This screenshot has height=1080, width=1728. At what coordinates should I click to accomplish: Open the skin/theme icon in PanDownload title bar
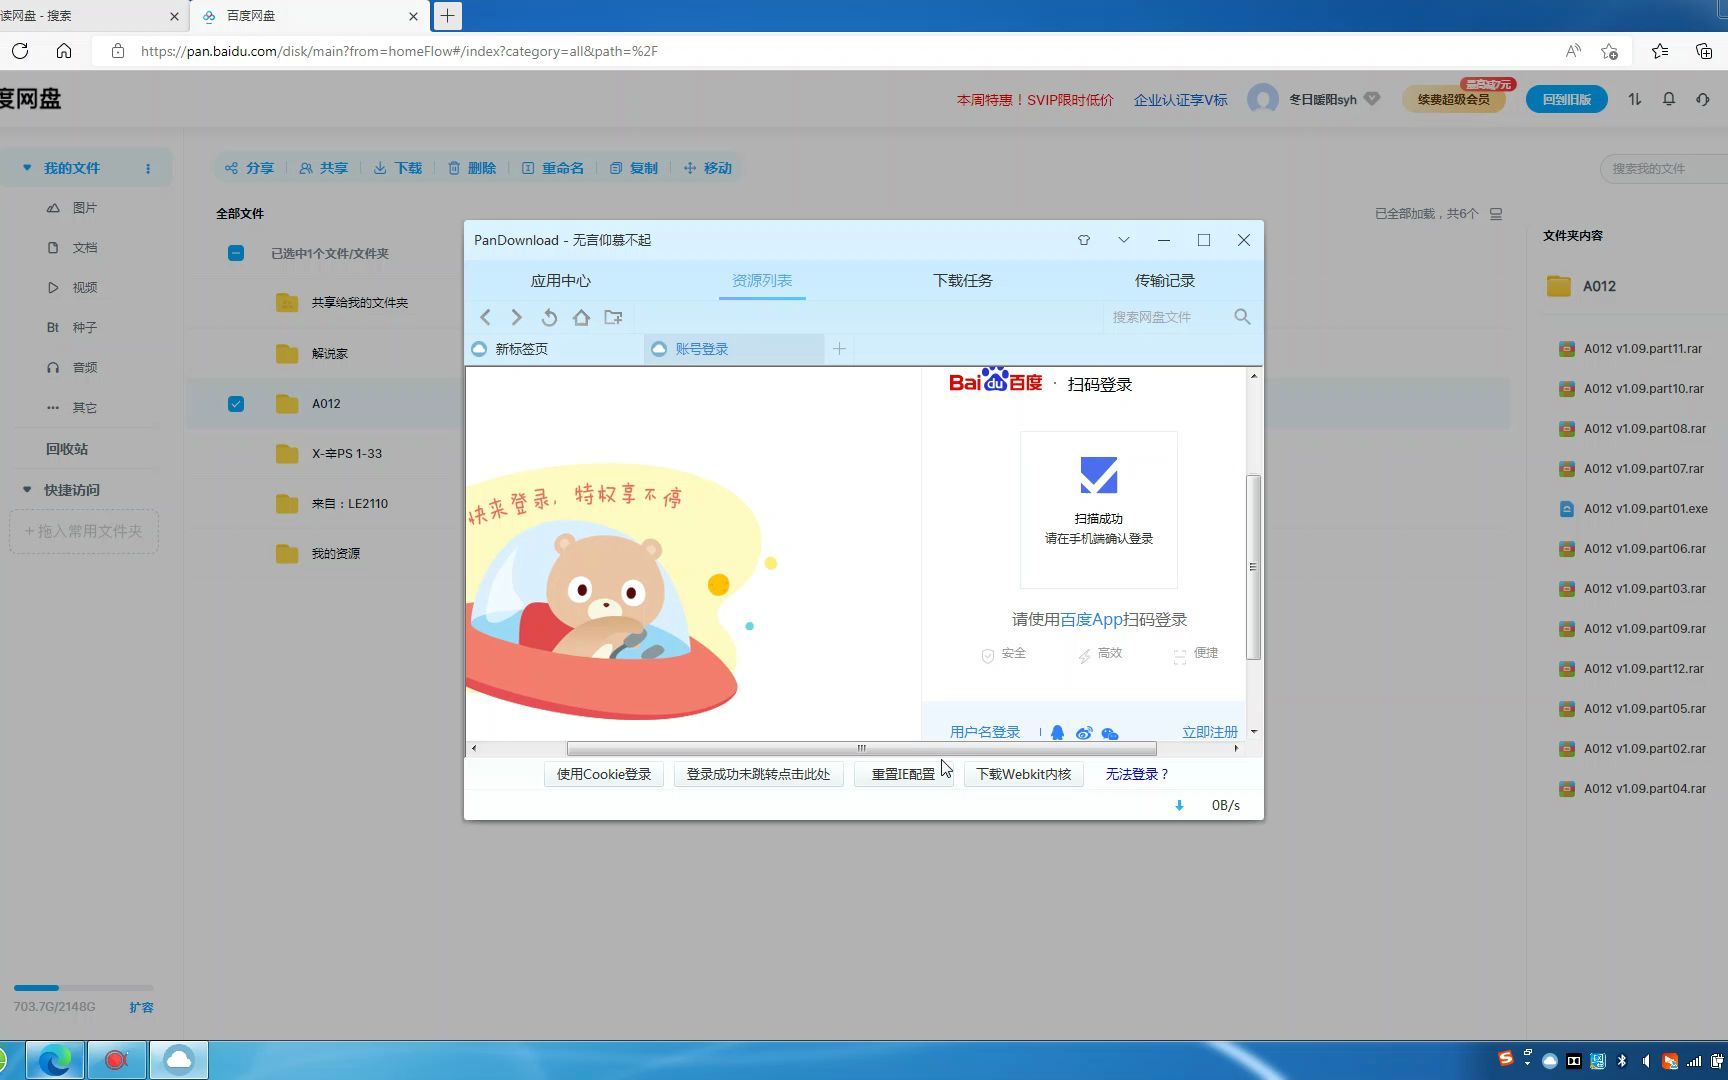(1083, 240)
